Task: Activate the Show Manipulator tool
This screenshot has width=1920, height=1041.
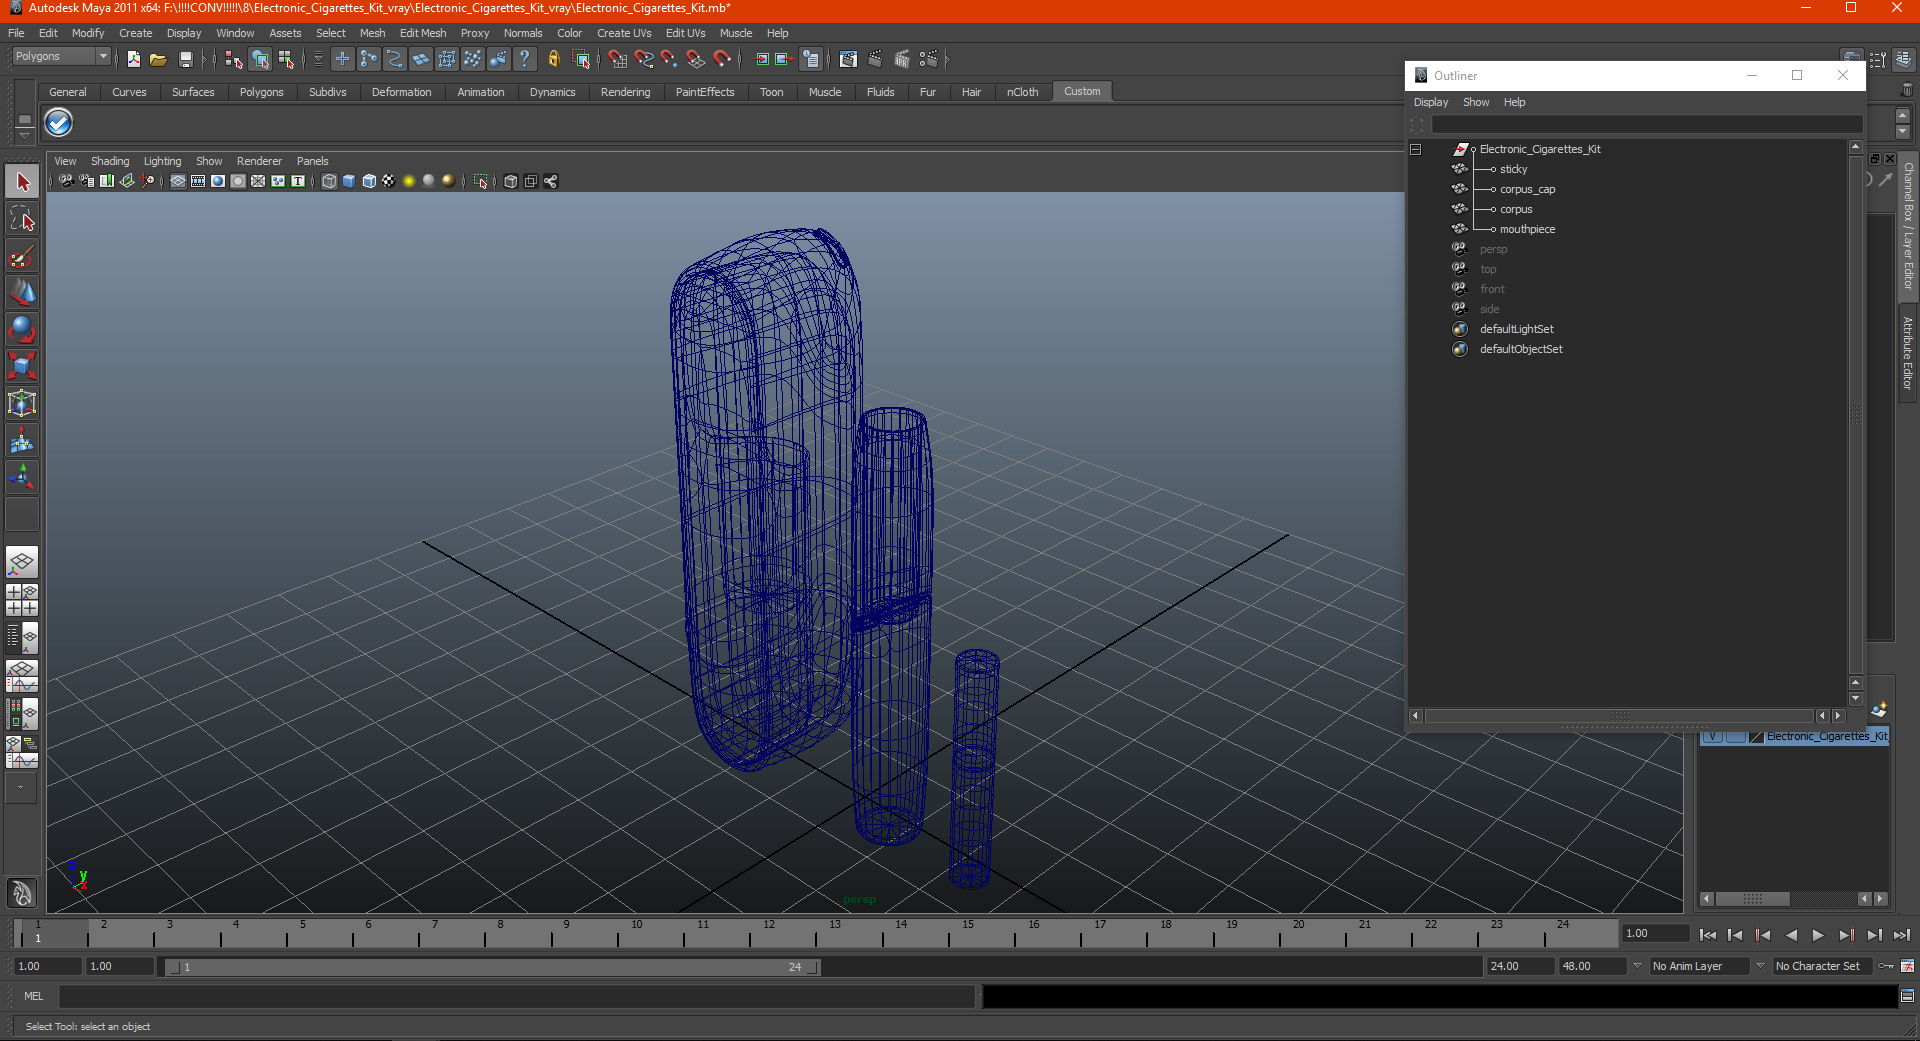Action: coord(22,477)
